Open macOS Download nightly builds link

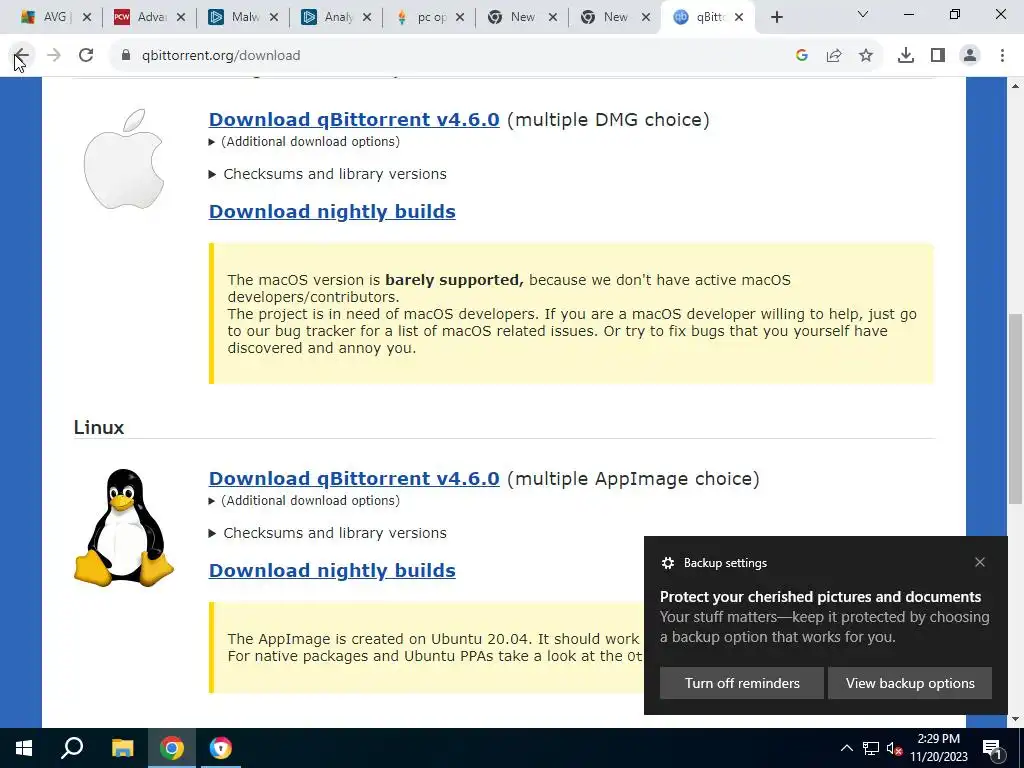[332, 212]
